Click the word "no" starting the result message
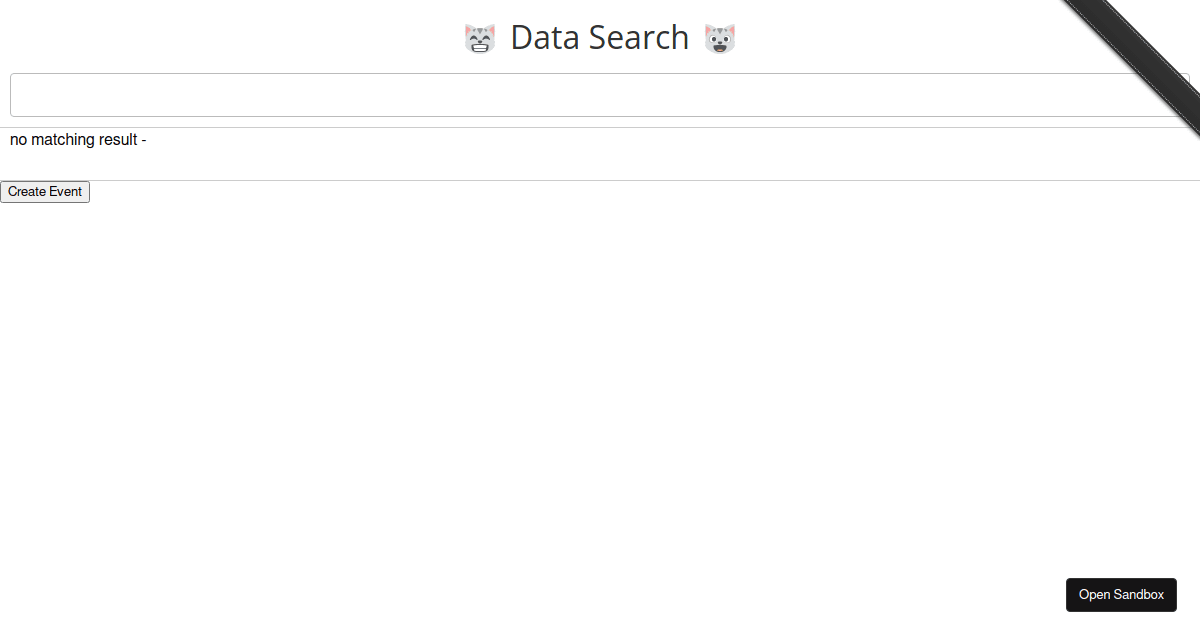This screenshot has width=1200, height=630. [x=18, y=140]
